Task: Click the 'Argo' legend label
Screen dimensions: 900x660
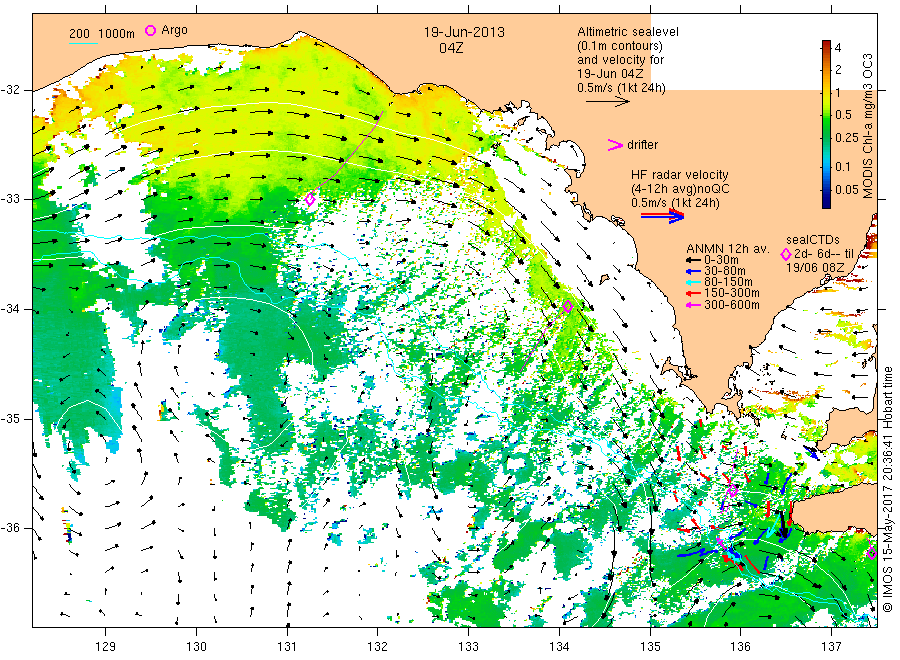Action: tap(174, 30)
